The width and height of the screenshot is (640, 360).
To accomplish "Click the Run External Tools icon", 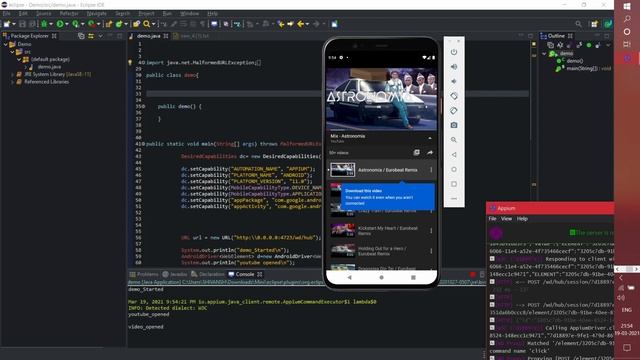I will coord(91,24).
